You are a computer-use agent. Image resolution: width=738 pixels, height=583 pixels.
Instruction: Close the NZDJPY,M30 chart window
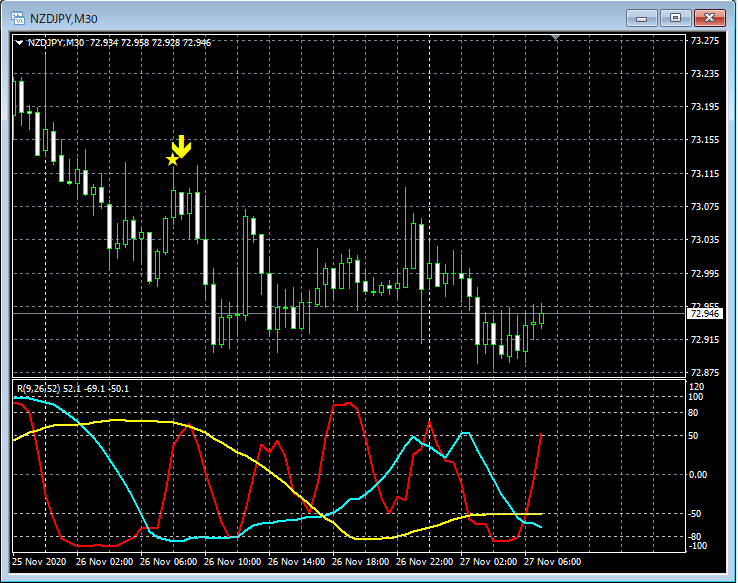click(709, 17)
